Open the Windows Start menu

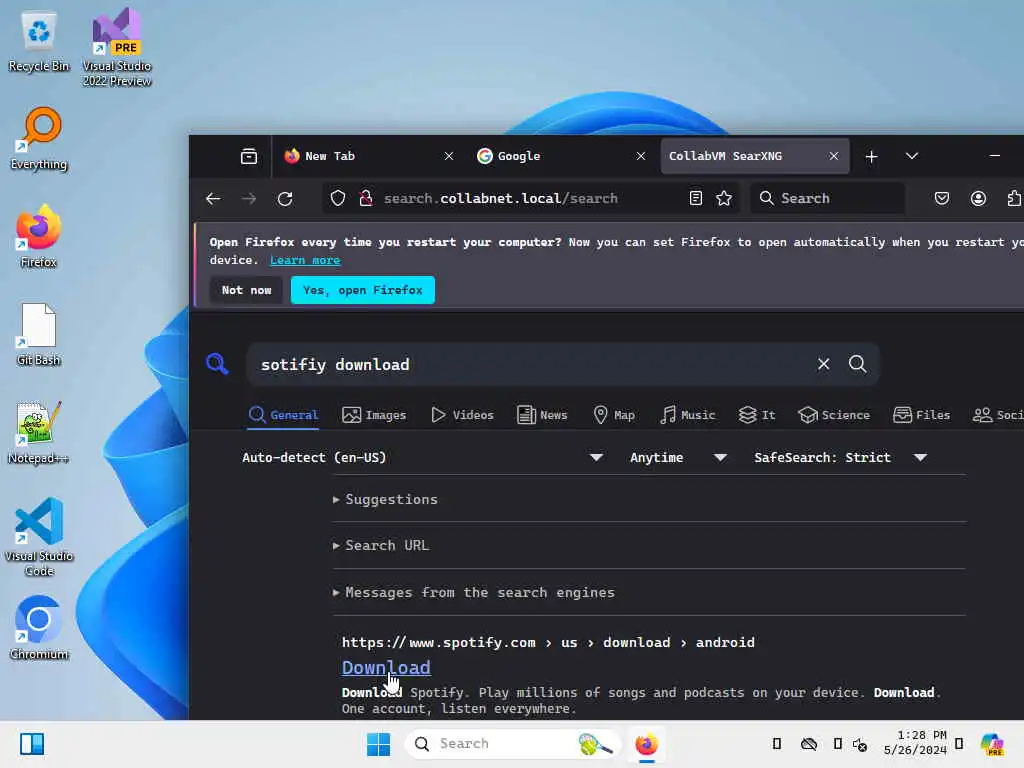[x=378, y=744]
